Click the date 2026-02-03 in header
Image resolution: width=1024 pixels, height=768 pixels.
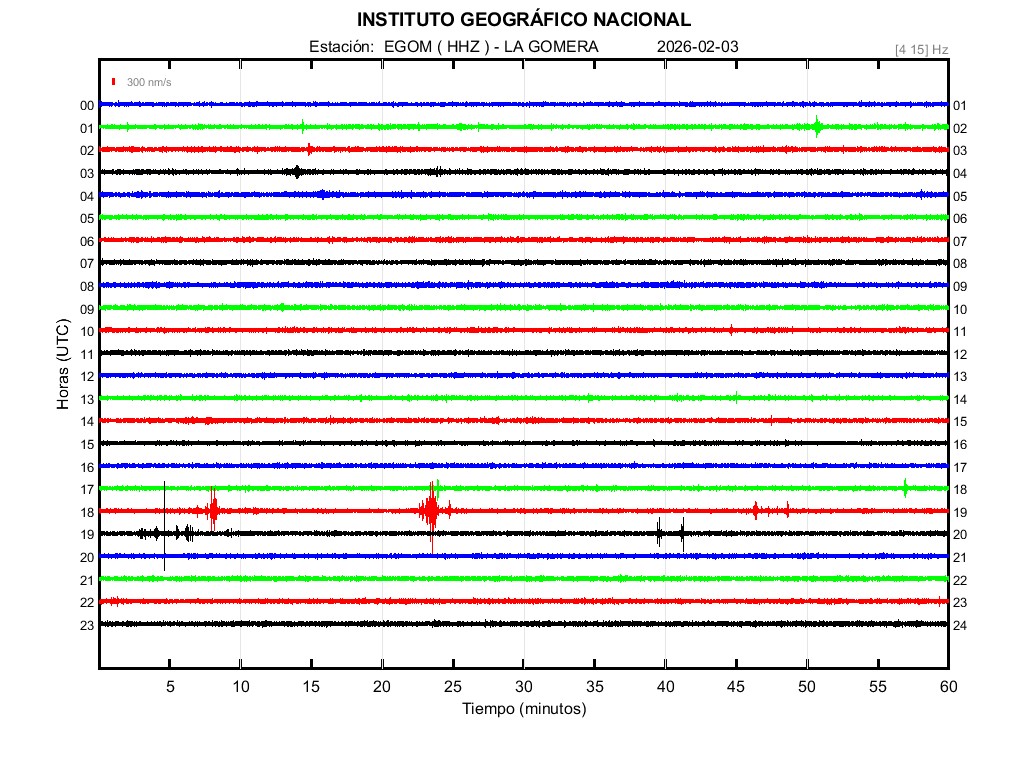(x=698, y=47)
